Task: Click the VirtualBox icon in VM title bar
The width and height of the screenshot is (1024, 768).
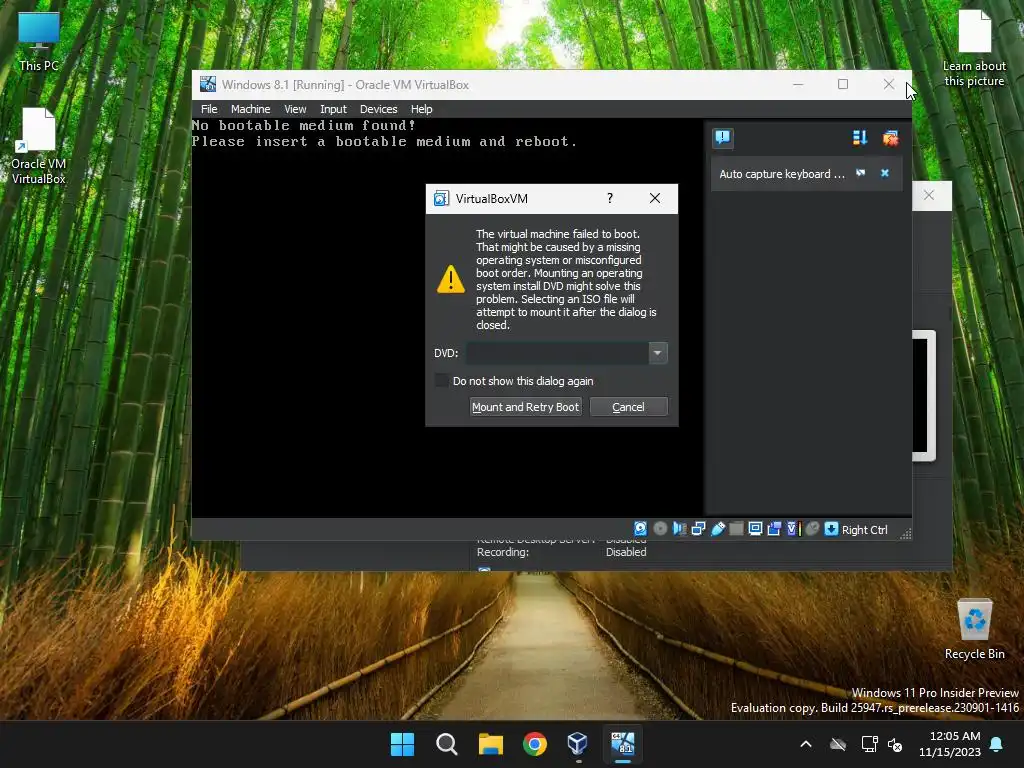Action: 208,84
